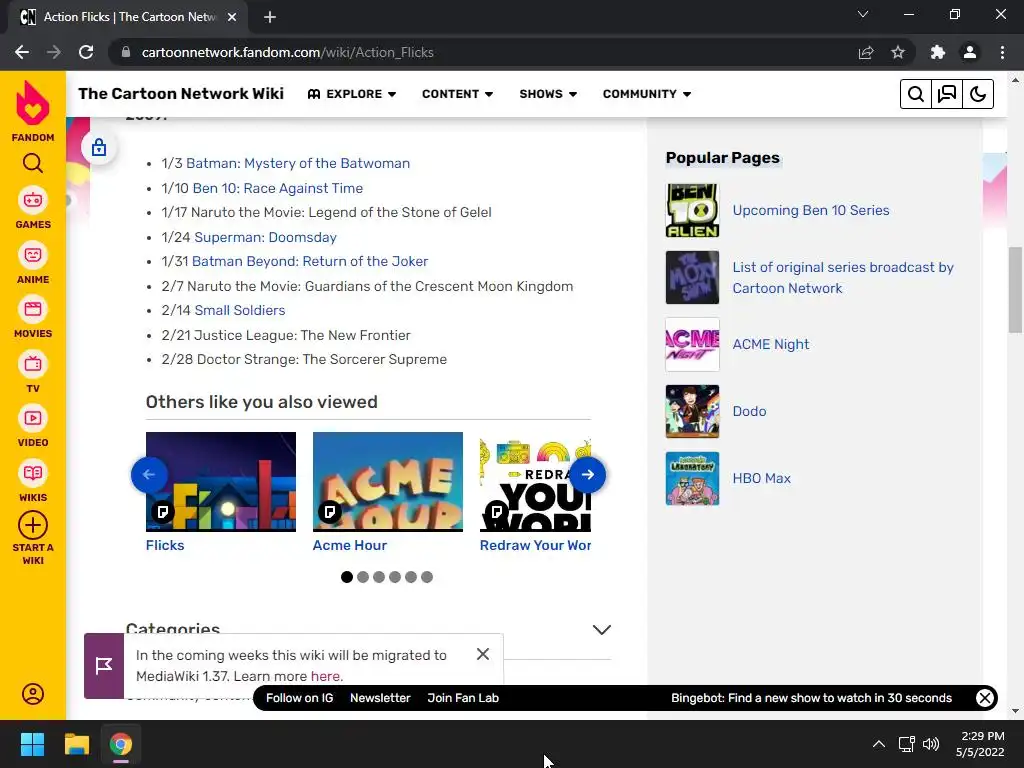Click the Dodo page thumbnail
The width and height of the screenshot is (1024, 768).
[692, 411]
